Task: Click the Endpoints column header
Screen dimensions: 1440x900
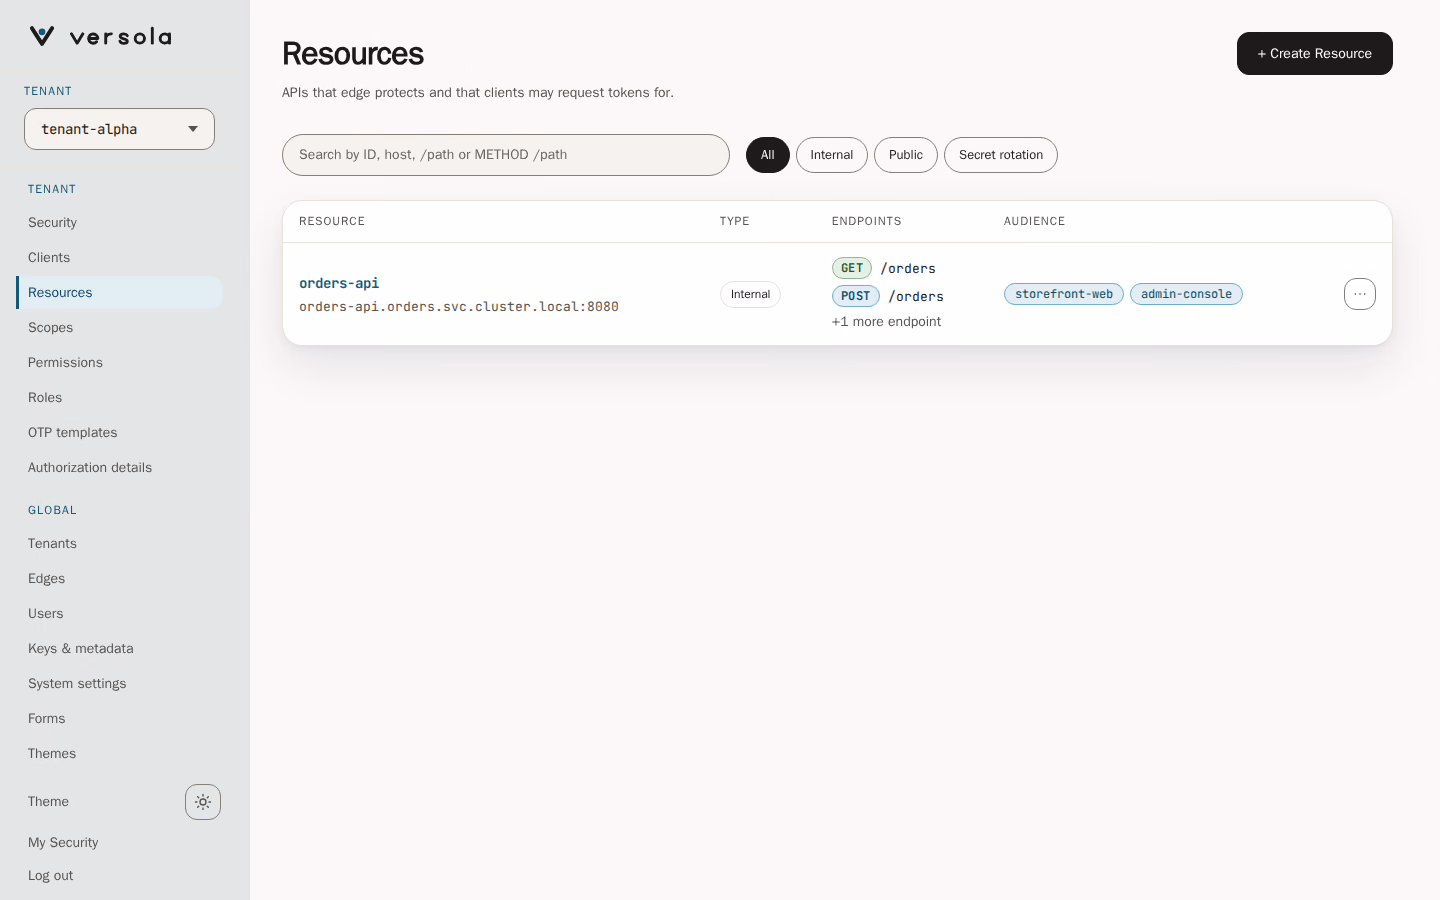Action: (x=867, y=221)
